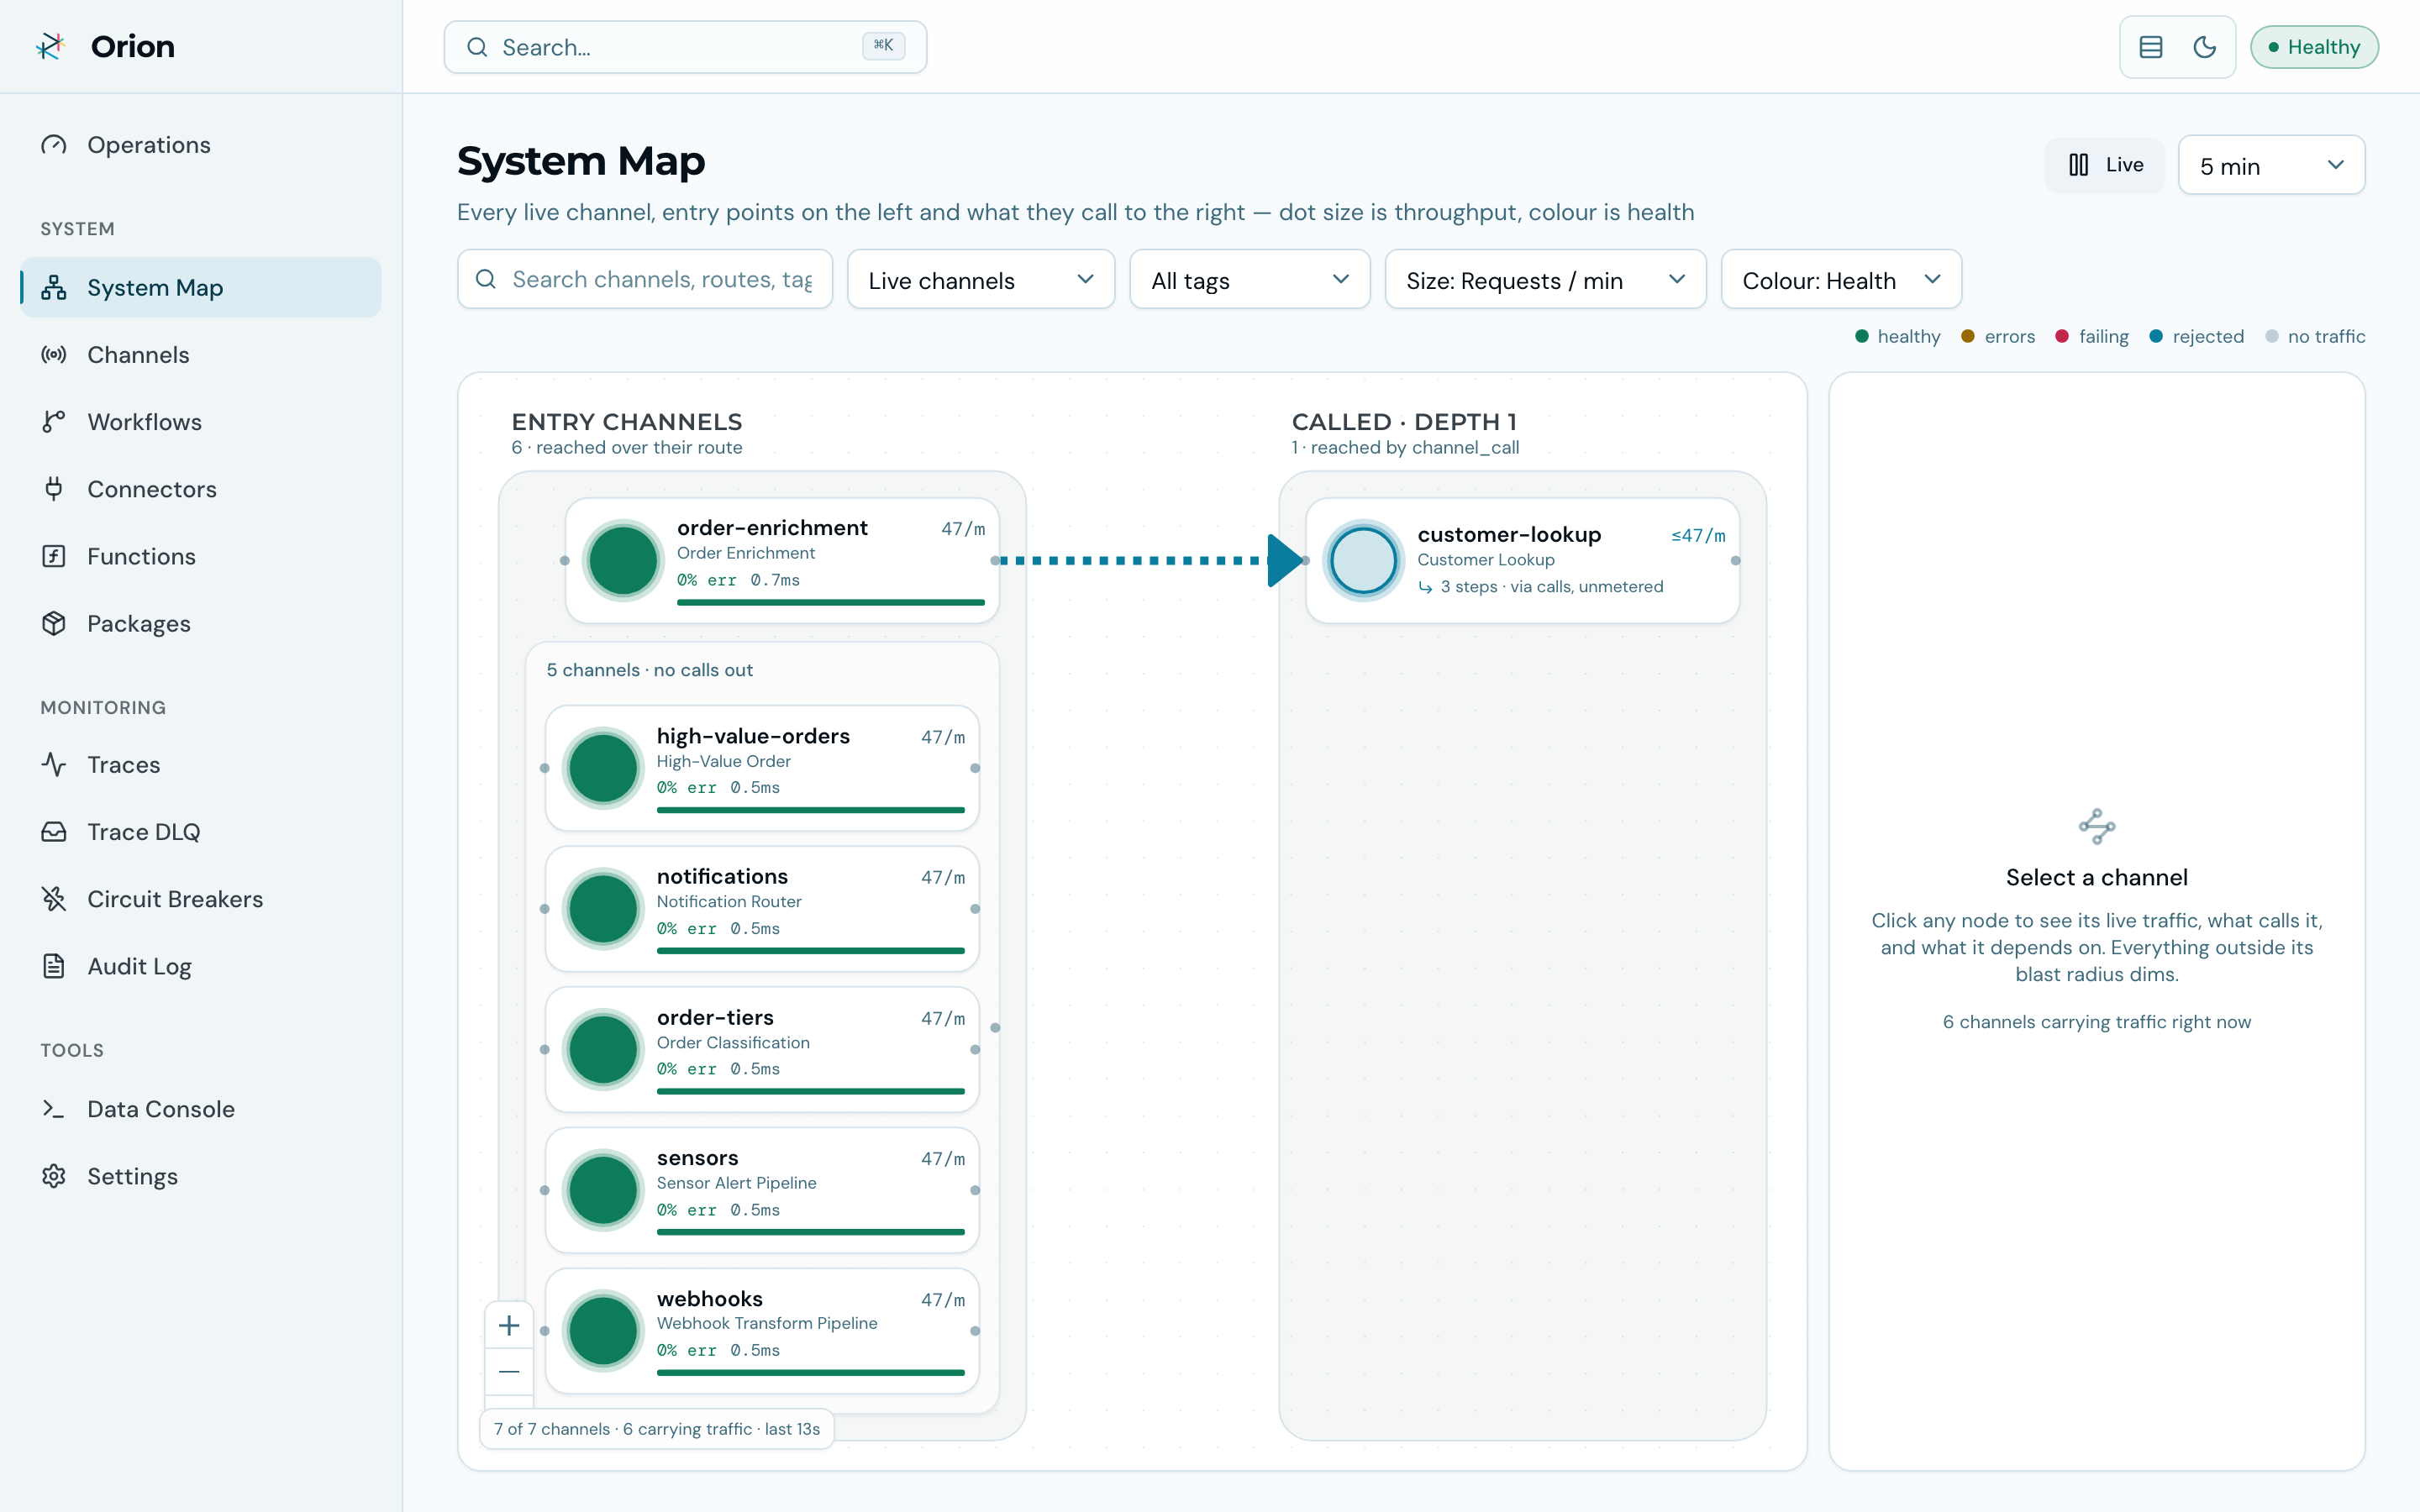Click the Packages box icon
This screenshot has height=1512, width=2420.
click(x=54, y=623)
